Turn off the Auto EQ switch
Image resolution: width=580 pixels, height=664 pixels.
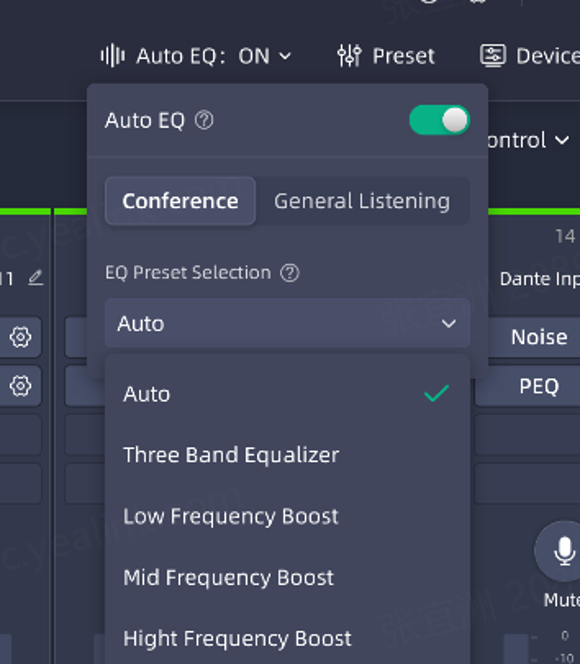pyautogui.click(x=440, y=120)
